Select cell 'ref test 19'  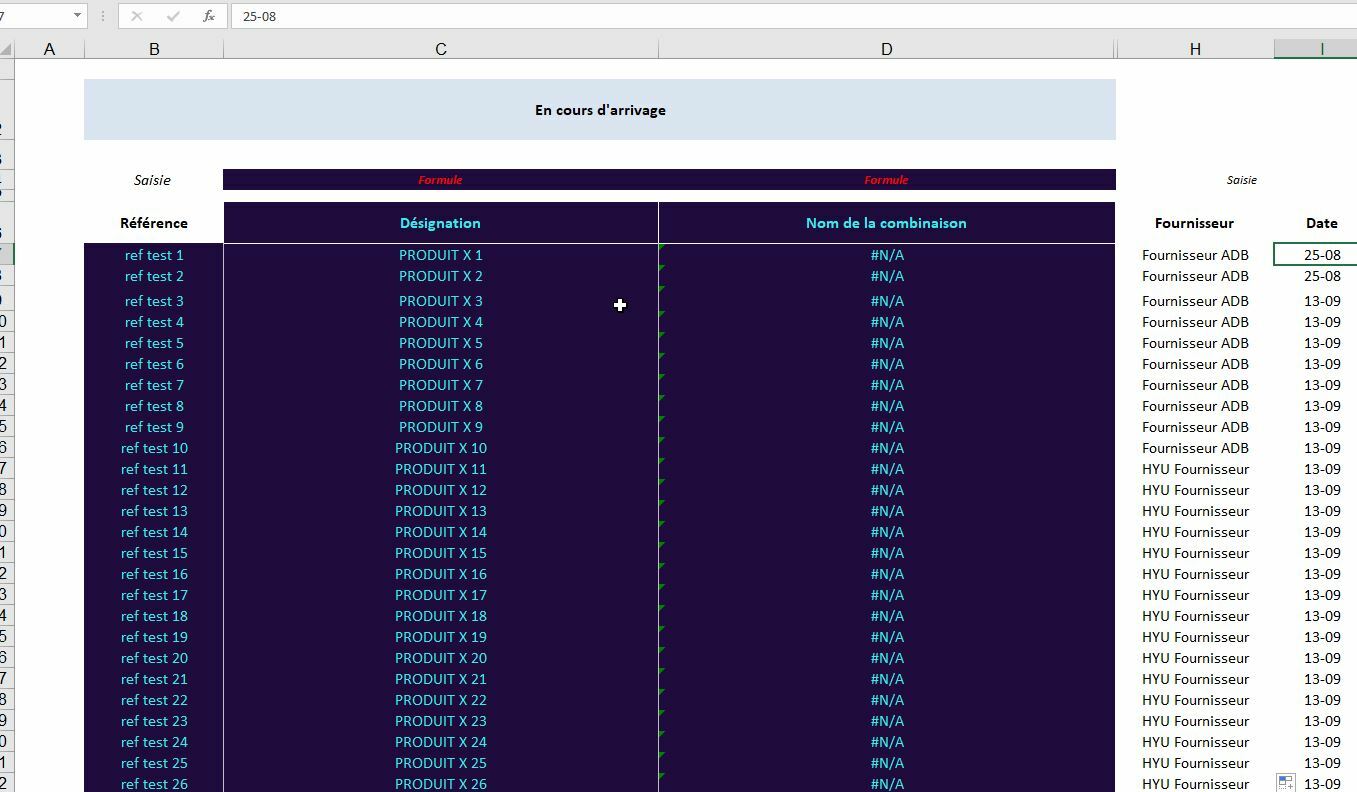click(154, 637)
